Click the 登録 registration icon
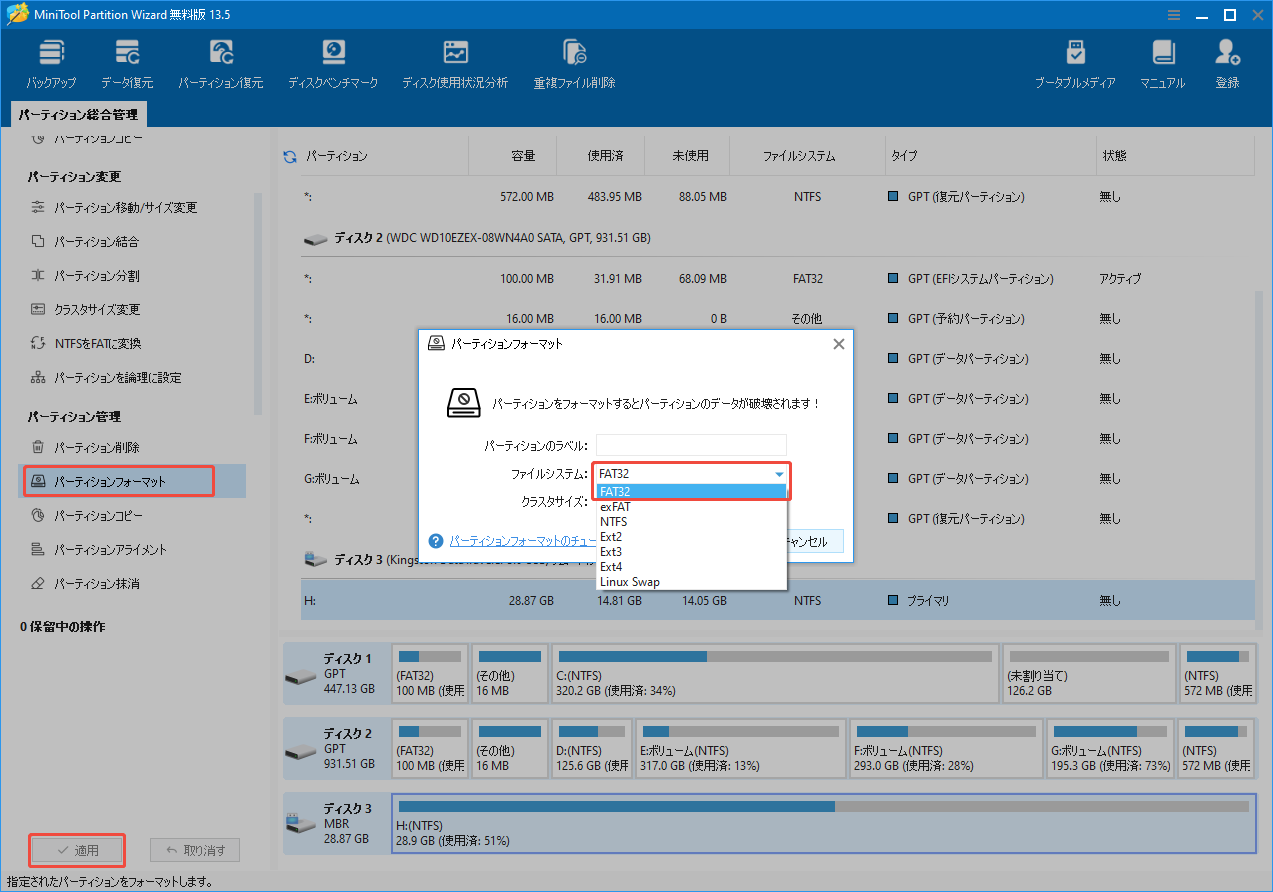Image resolution: width=1273 pixels, height=892 pixels. point(1227,62)
